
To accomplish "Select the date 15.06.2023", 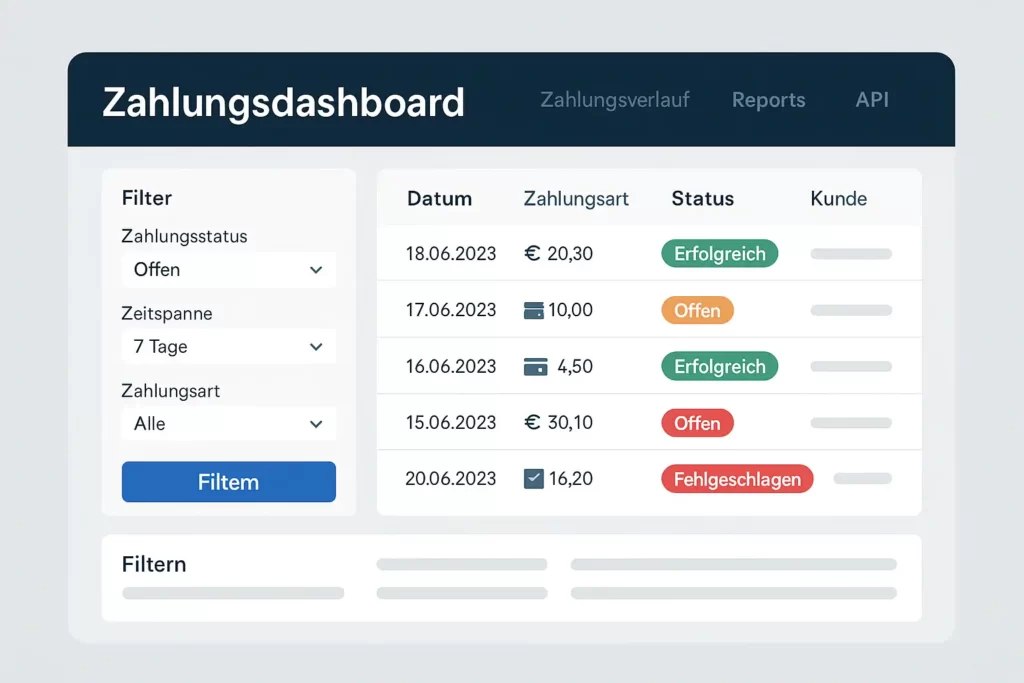I will click(x=451, y=422).
